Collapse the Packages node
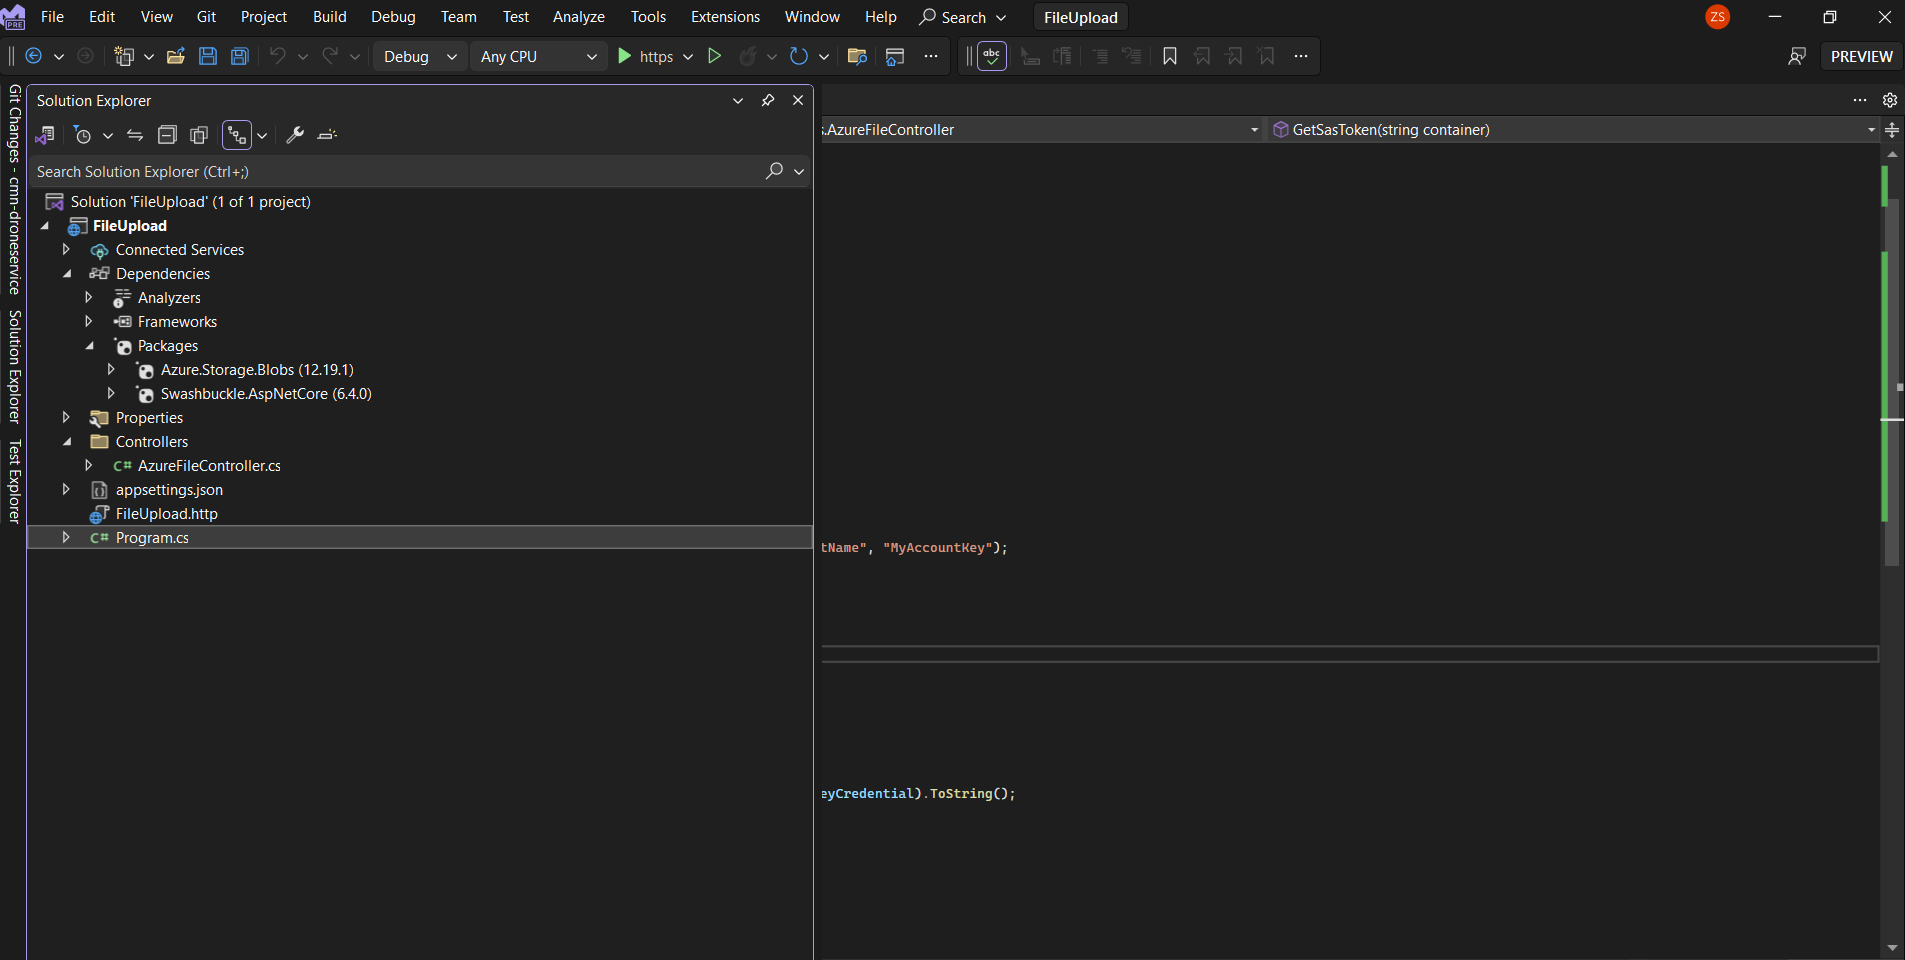The image size is (1905, 960). click(90, 345)
